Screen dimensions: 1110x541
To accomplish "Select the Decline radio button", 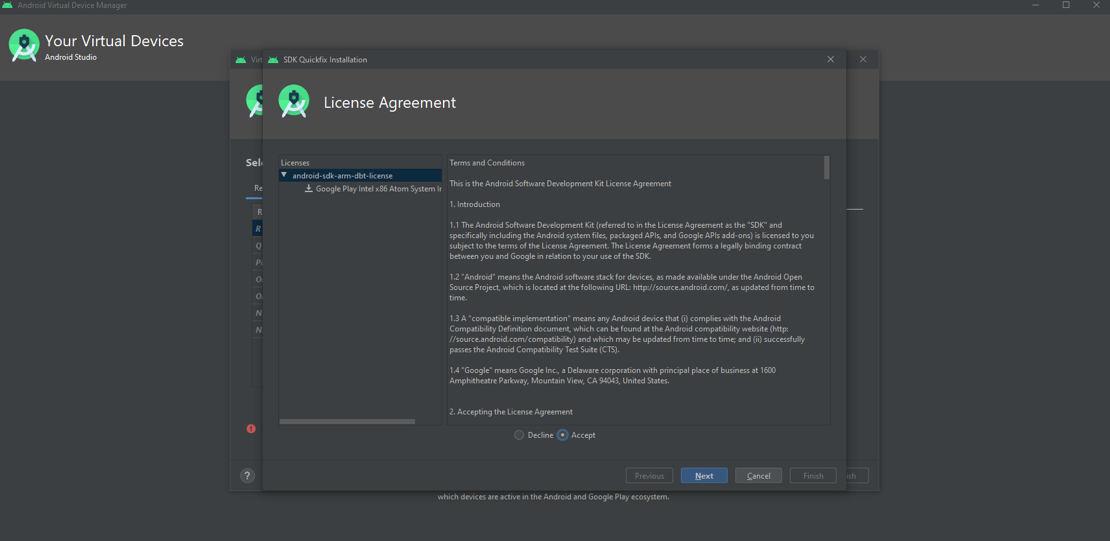I will tap(519, 435).
